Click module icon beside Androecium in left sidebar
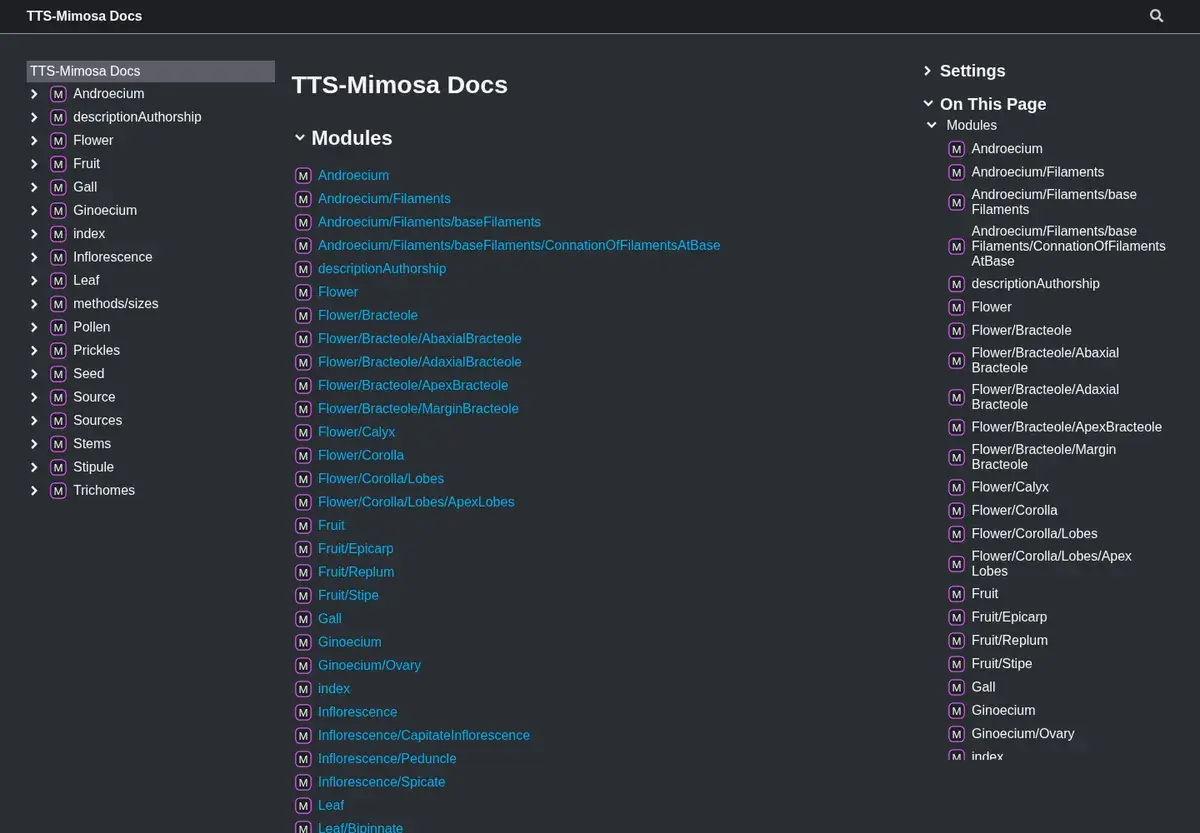This screenshot has width=1200, height=833. pyautogui.click(x=58, y=94)
